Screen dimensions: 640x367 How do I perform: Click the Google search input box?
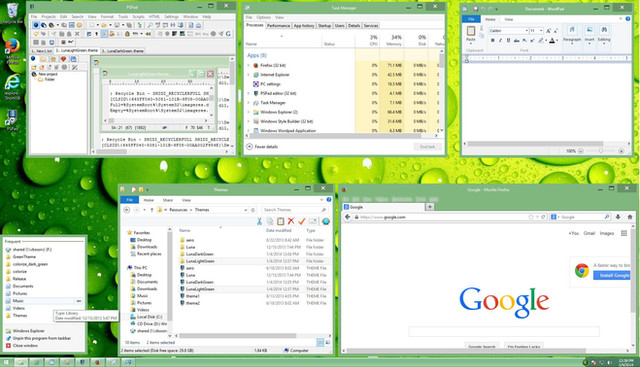click(504, 331)
